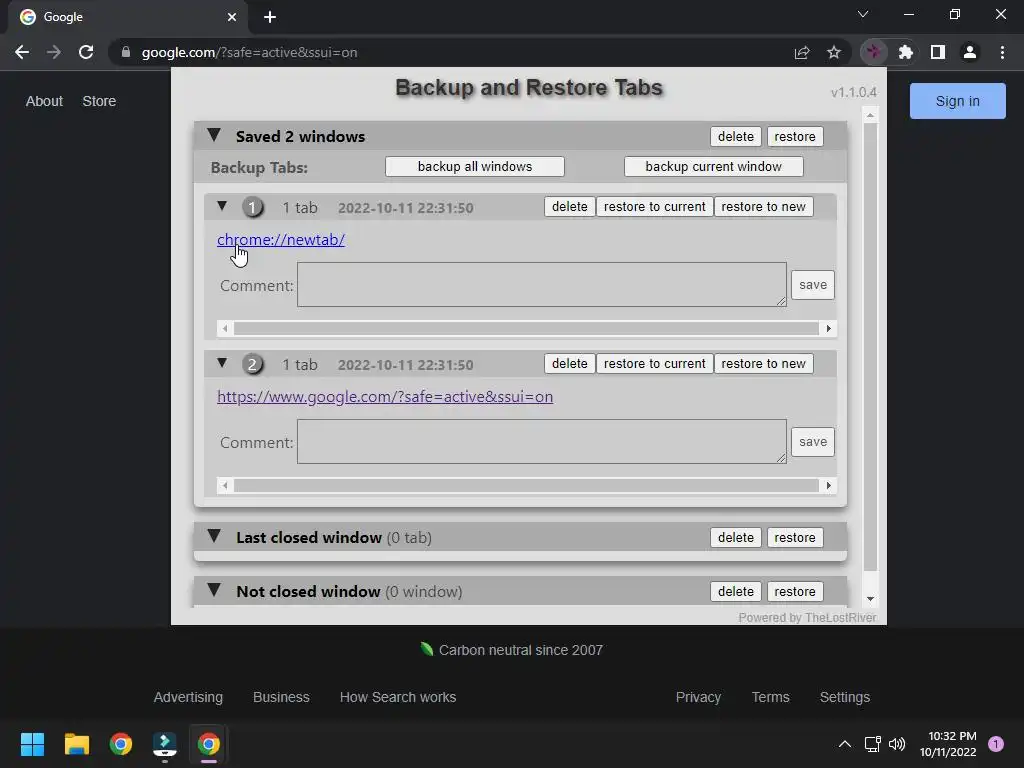Click the address bar URL
Screen dimensions: 1024x768
point(249,52)
